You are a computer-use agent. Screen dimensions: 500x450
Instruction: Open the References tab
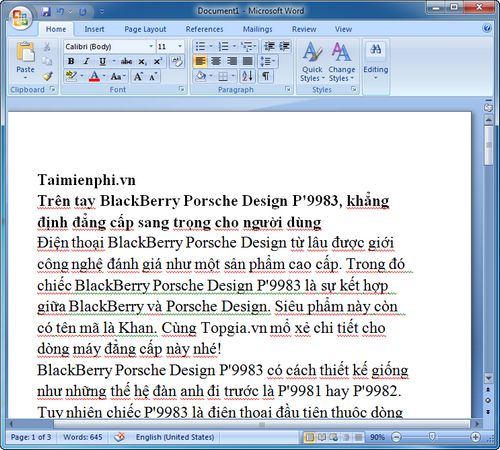pyautogui.click(x=204, y=29)
